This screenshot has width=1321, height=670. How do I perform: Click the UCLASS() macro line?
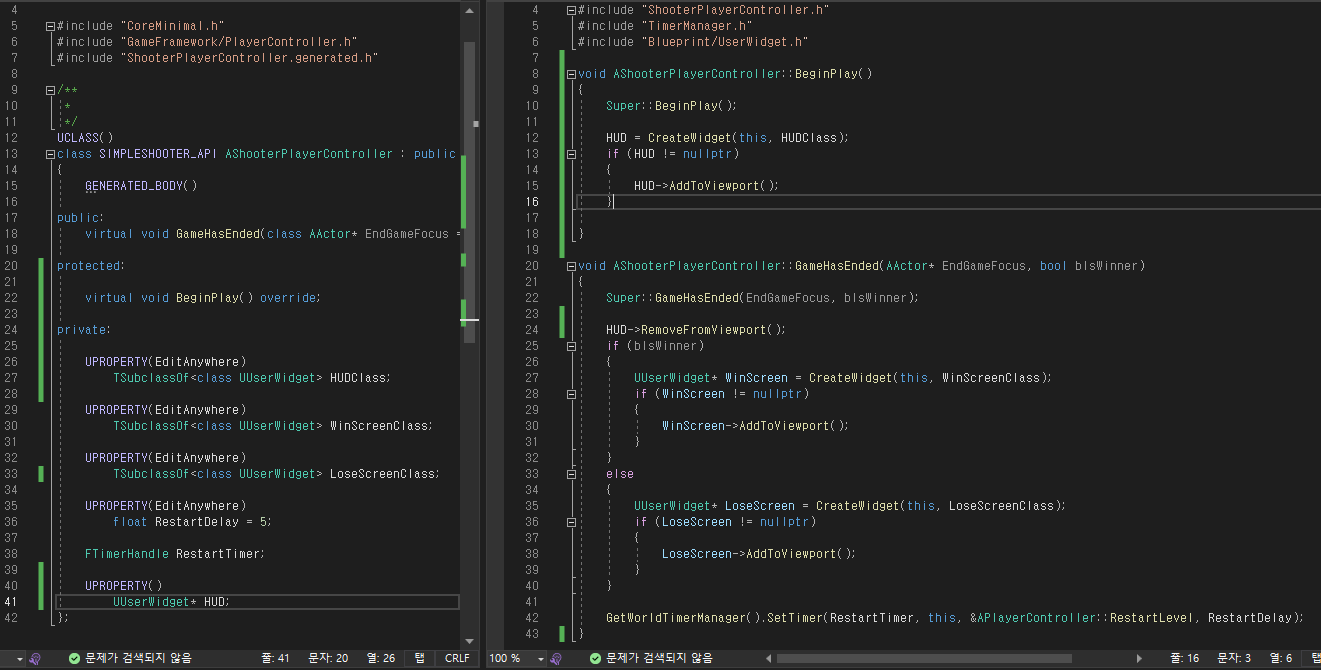click(85, 138)
